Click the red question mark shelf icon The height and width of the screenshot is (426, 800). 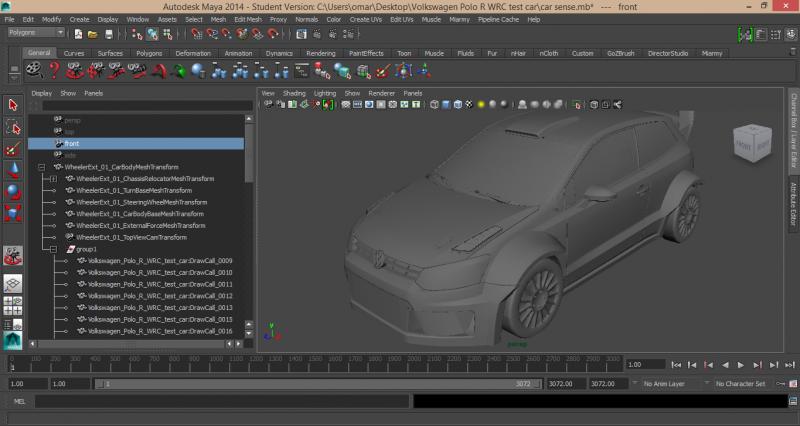pos(54,70)
